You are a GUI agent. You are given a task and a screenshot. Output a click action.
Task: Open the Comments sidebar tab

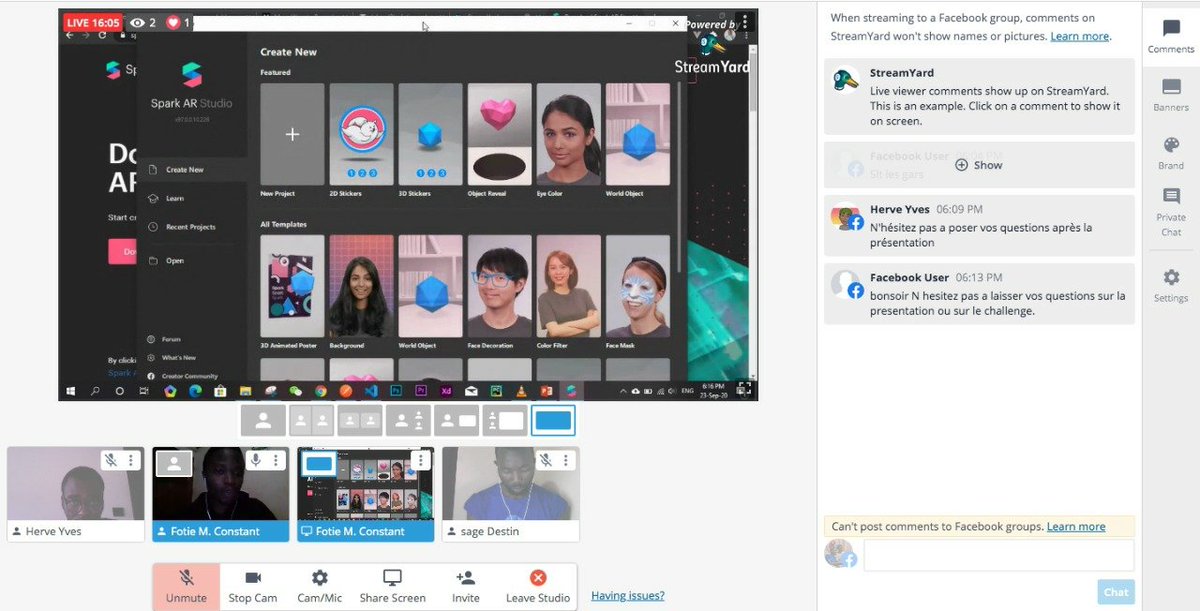click(x=1171, y=37)
